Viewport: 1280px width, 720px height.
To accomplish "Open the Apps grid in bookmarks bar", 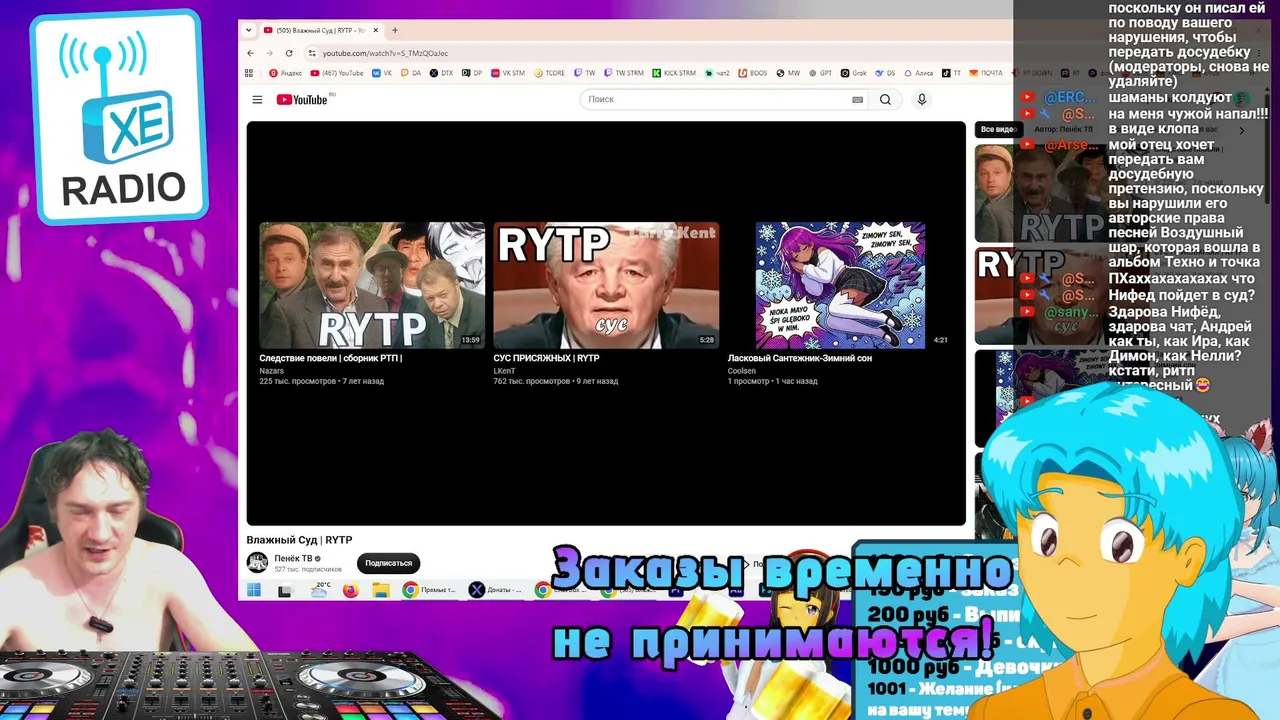I will point(250,73).
